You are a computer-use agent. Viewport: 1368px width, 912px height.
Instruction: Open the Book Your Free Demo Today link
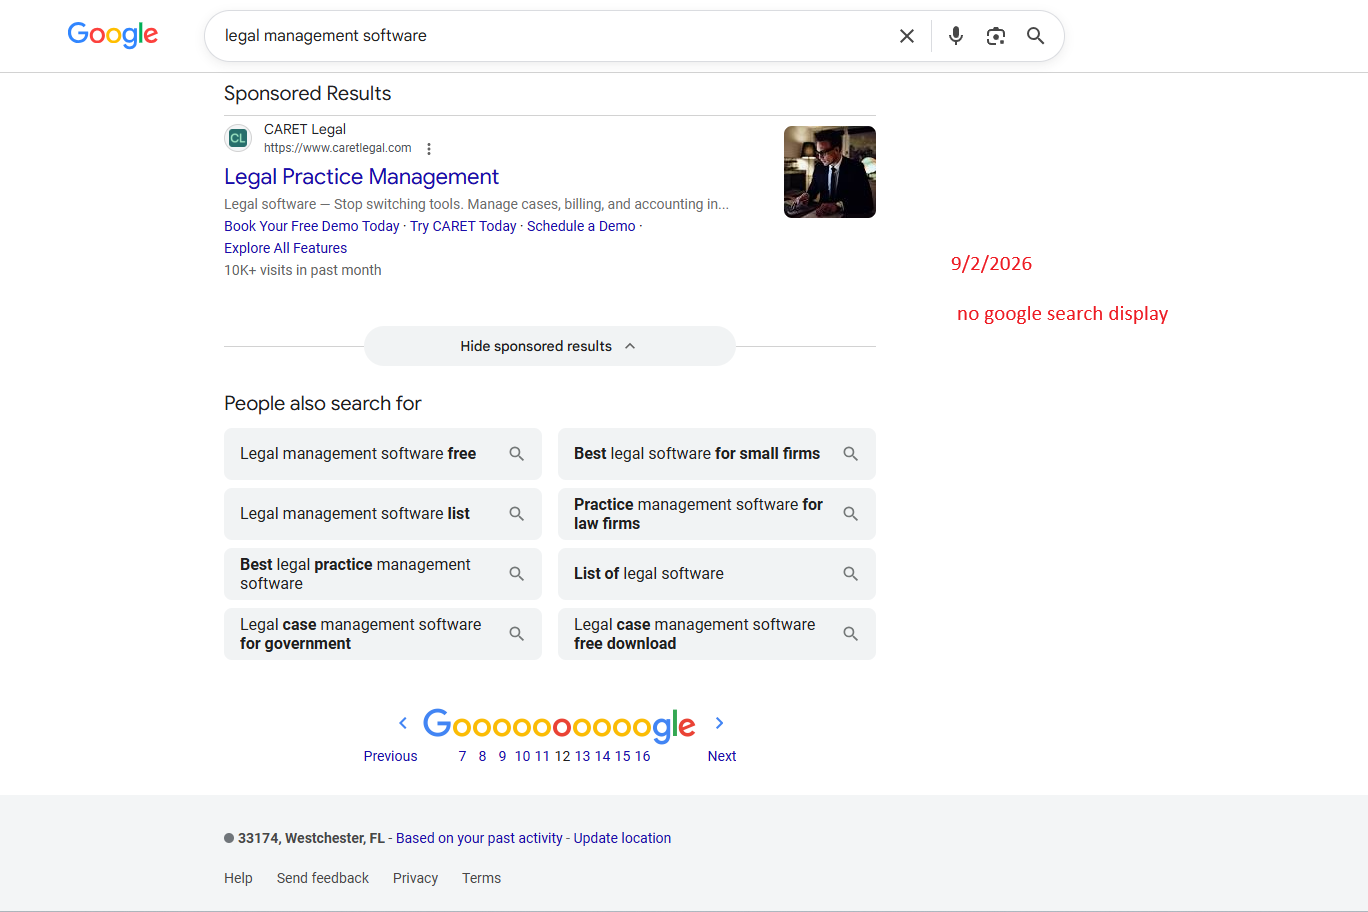(x=311, y=226)
